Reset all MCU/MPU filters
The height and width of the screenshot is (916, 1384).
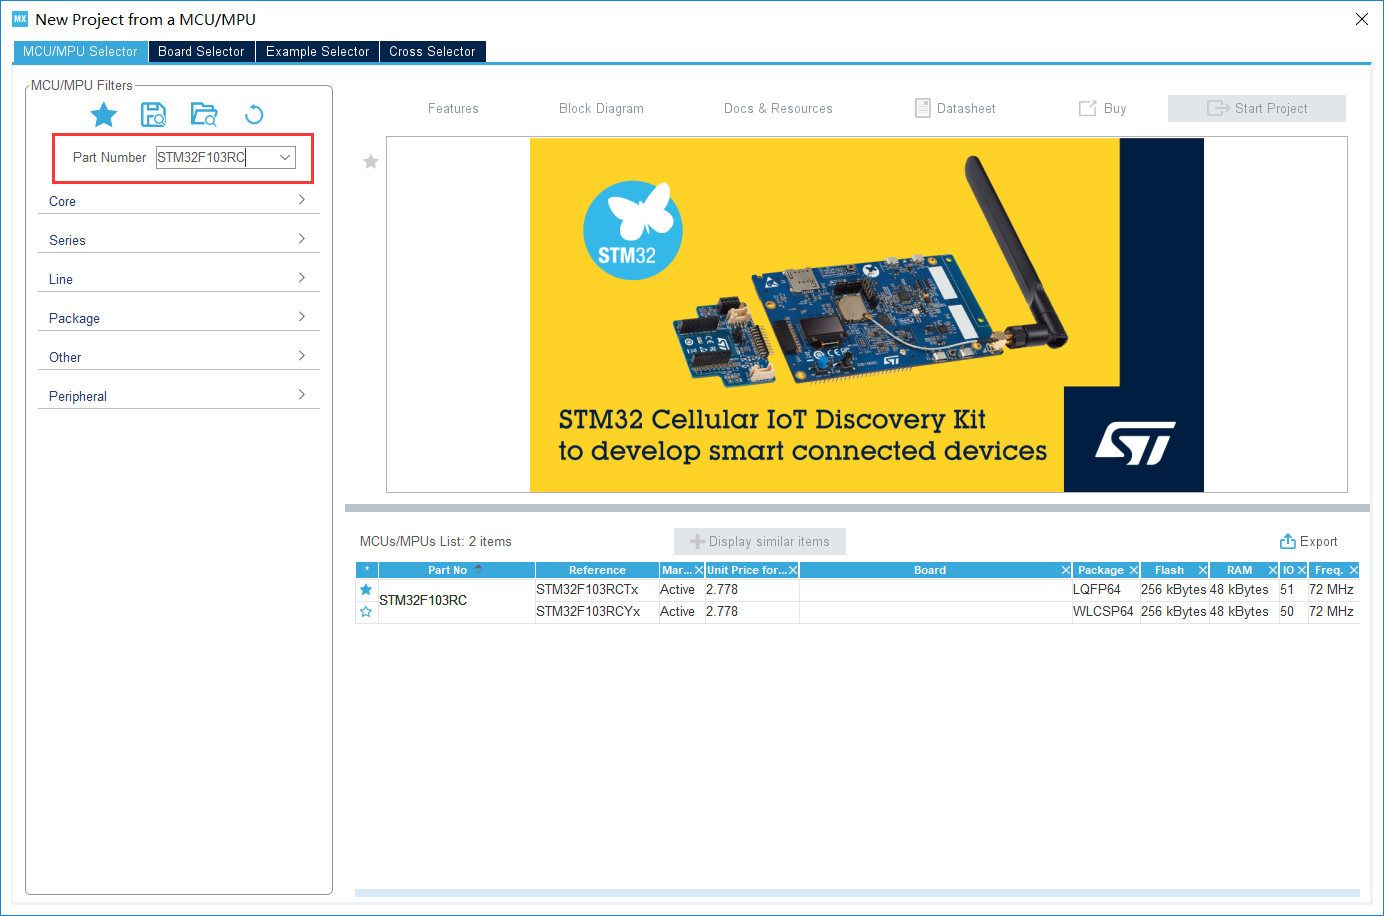click(254, 114)
